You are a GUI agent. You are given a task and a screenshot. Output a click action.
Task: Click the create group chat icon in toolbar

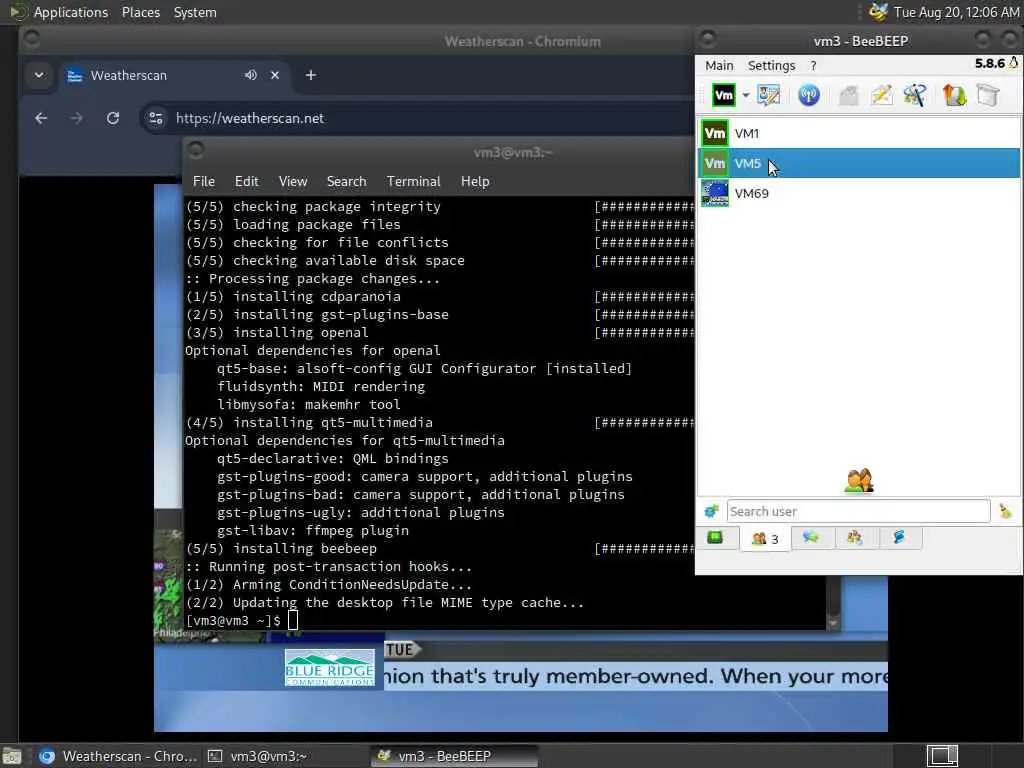915,95
